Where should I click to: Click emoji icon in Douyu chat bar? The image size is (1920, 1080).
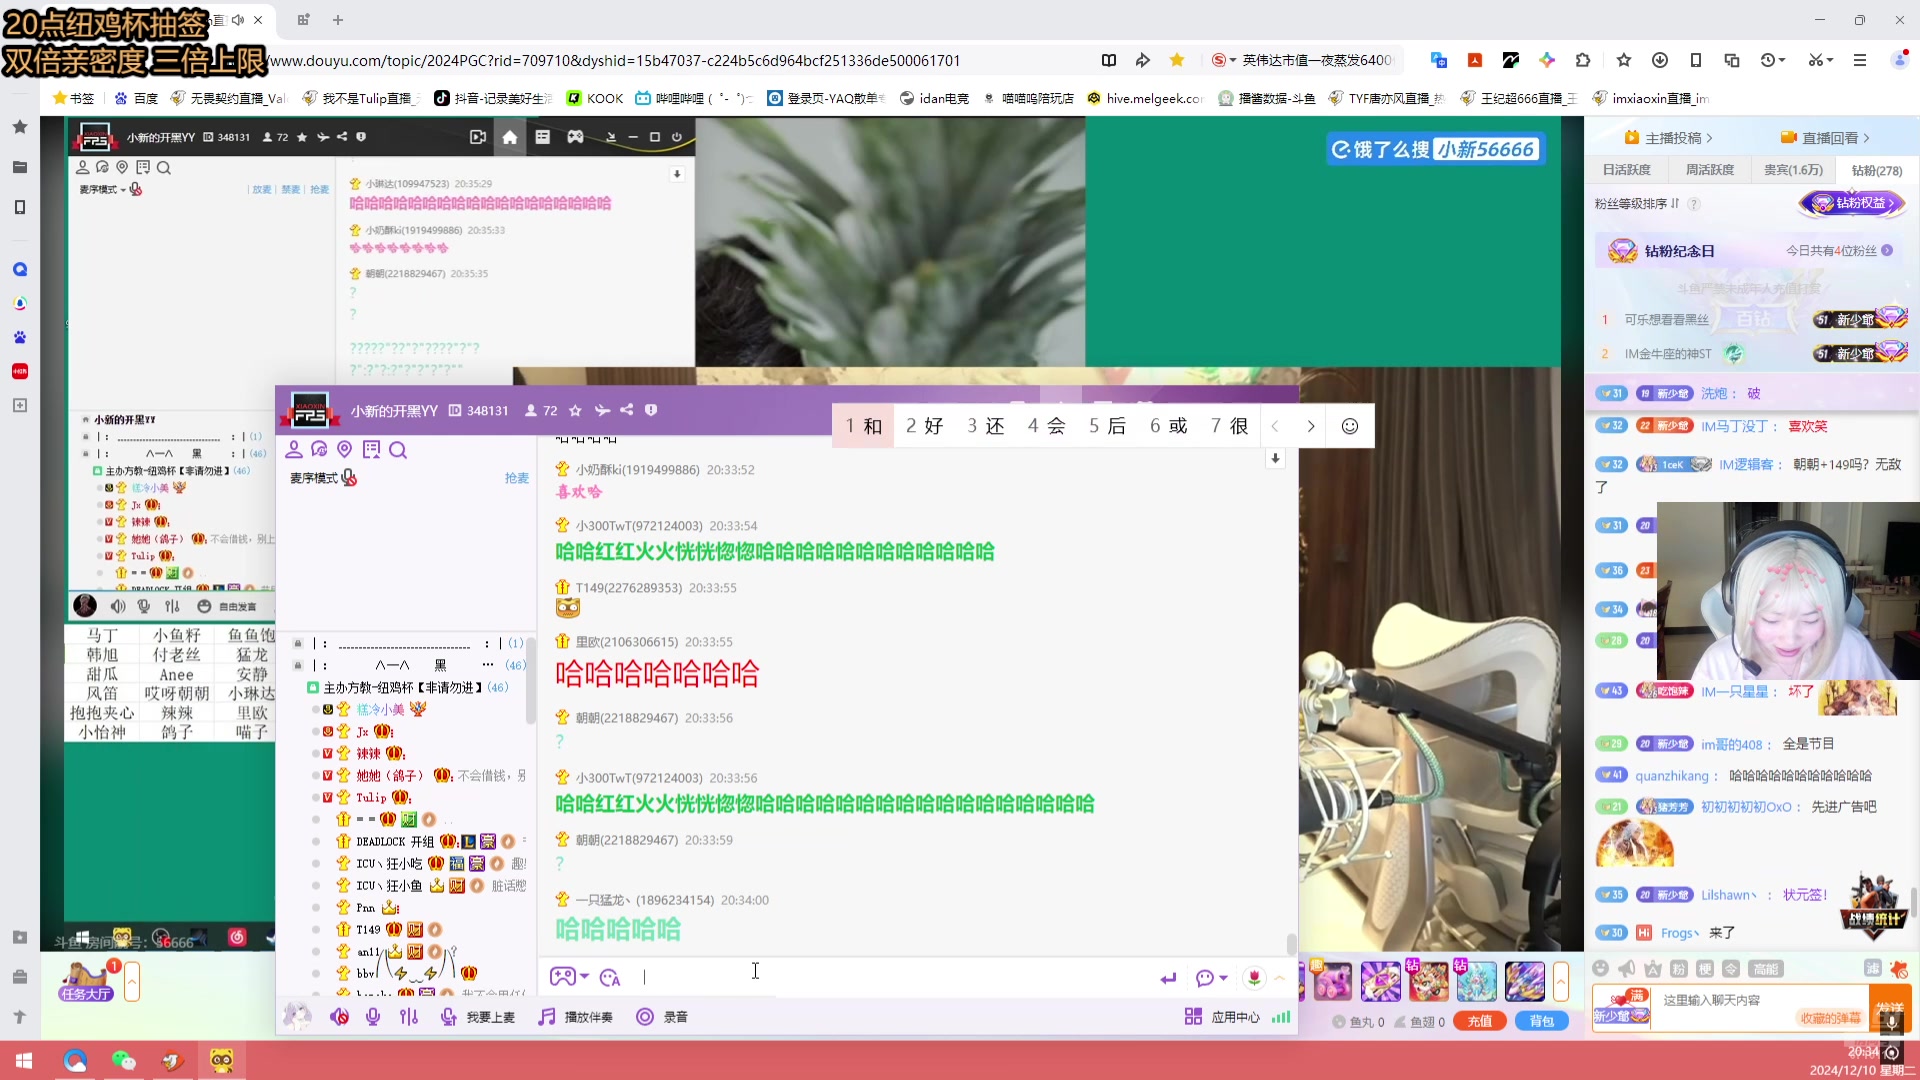tap(1600, 968)
